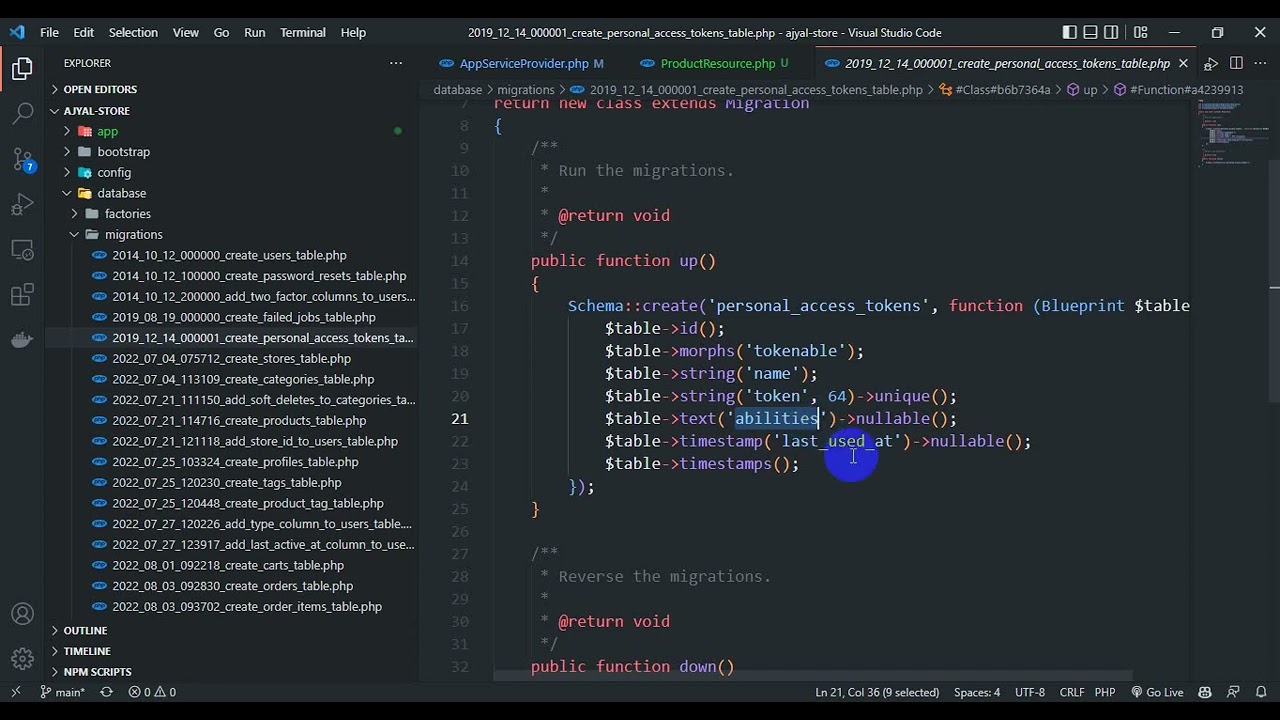Viewport: 1280px width, 720px height.
Task: Open 2022_07_04_075712_create_stores_table.php file
Action: (x=231, y=358)
